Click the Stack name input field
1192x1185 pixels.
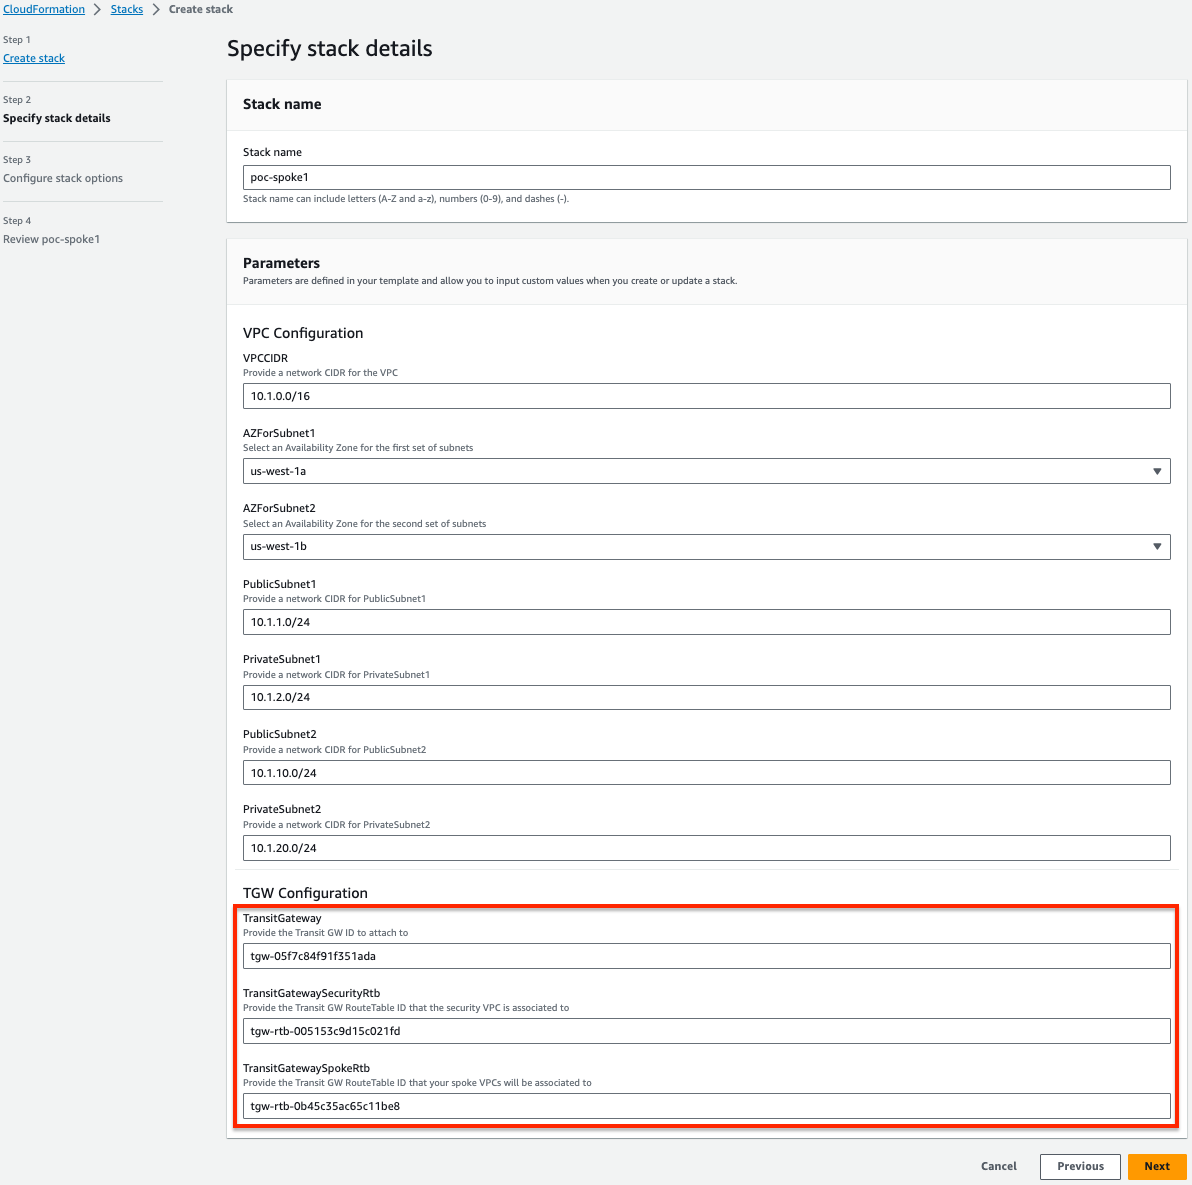pyautogui.click(x=706, y=177)
